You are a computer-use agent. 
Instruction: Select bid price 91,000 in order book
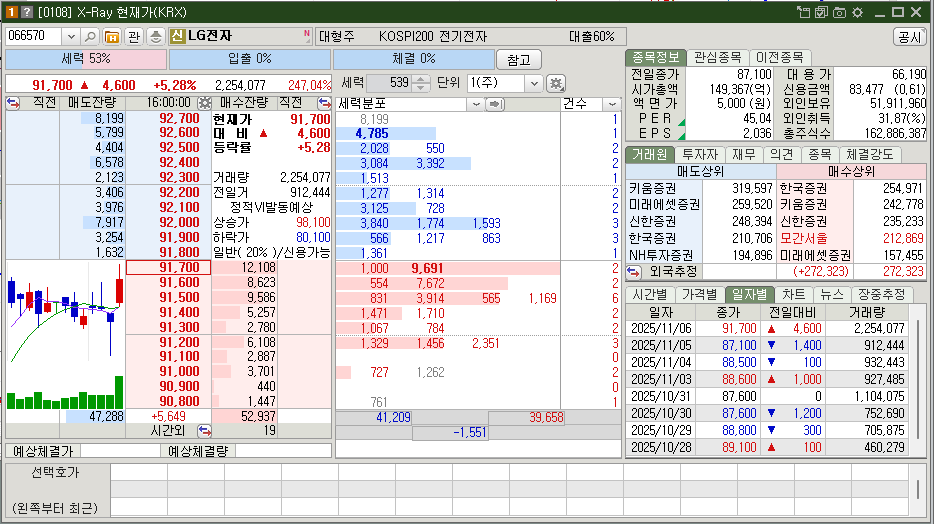(x=179, y=372)
